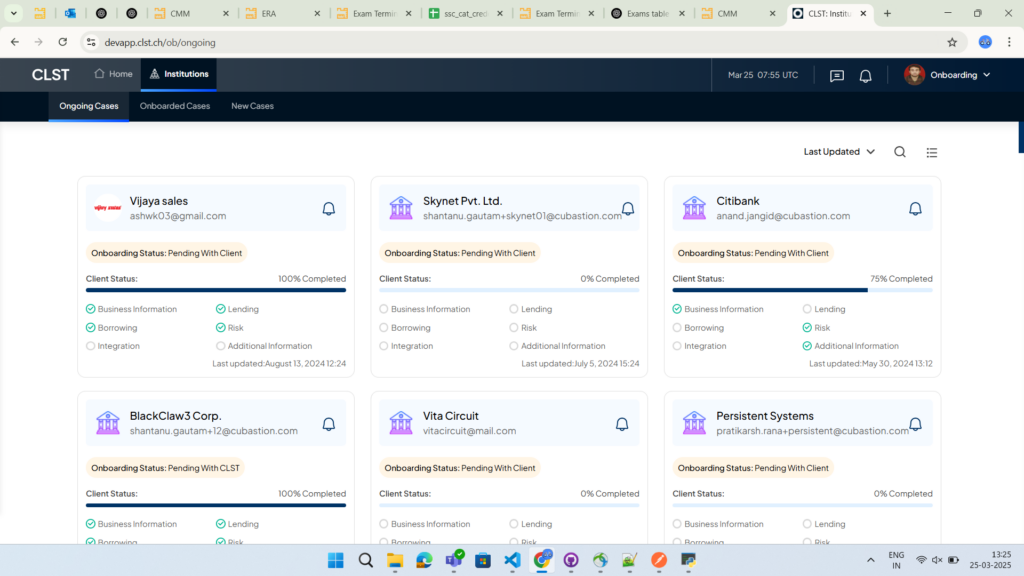Click the Vita Circuit institution icon
Screen dimensions: 1024x576
[x=401, y=423]
